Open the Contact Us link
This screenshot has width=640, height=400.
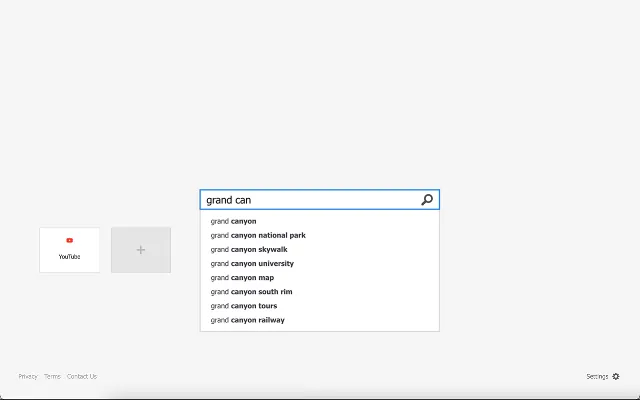pyautogui.click(x=82, y=376)
